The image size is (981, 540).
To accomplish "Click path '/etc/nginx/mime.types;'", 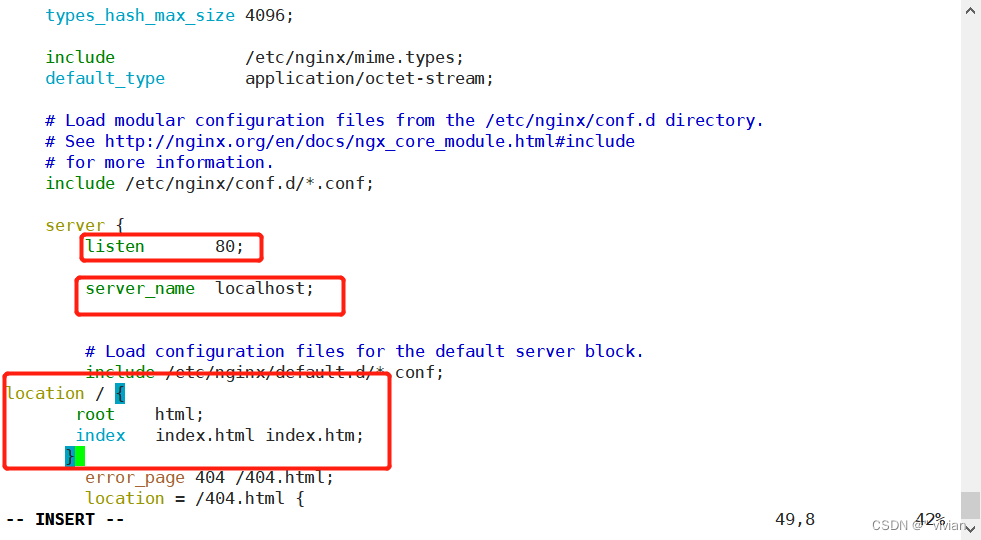I will point(354,58).
